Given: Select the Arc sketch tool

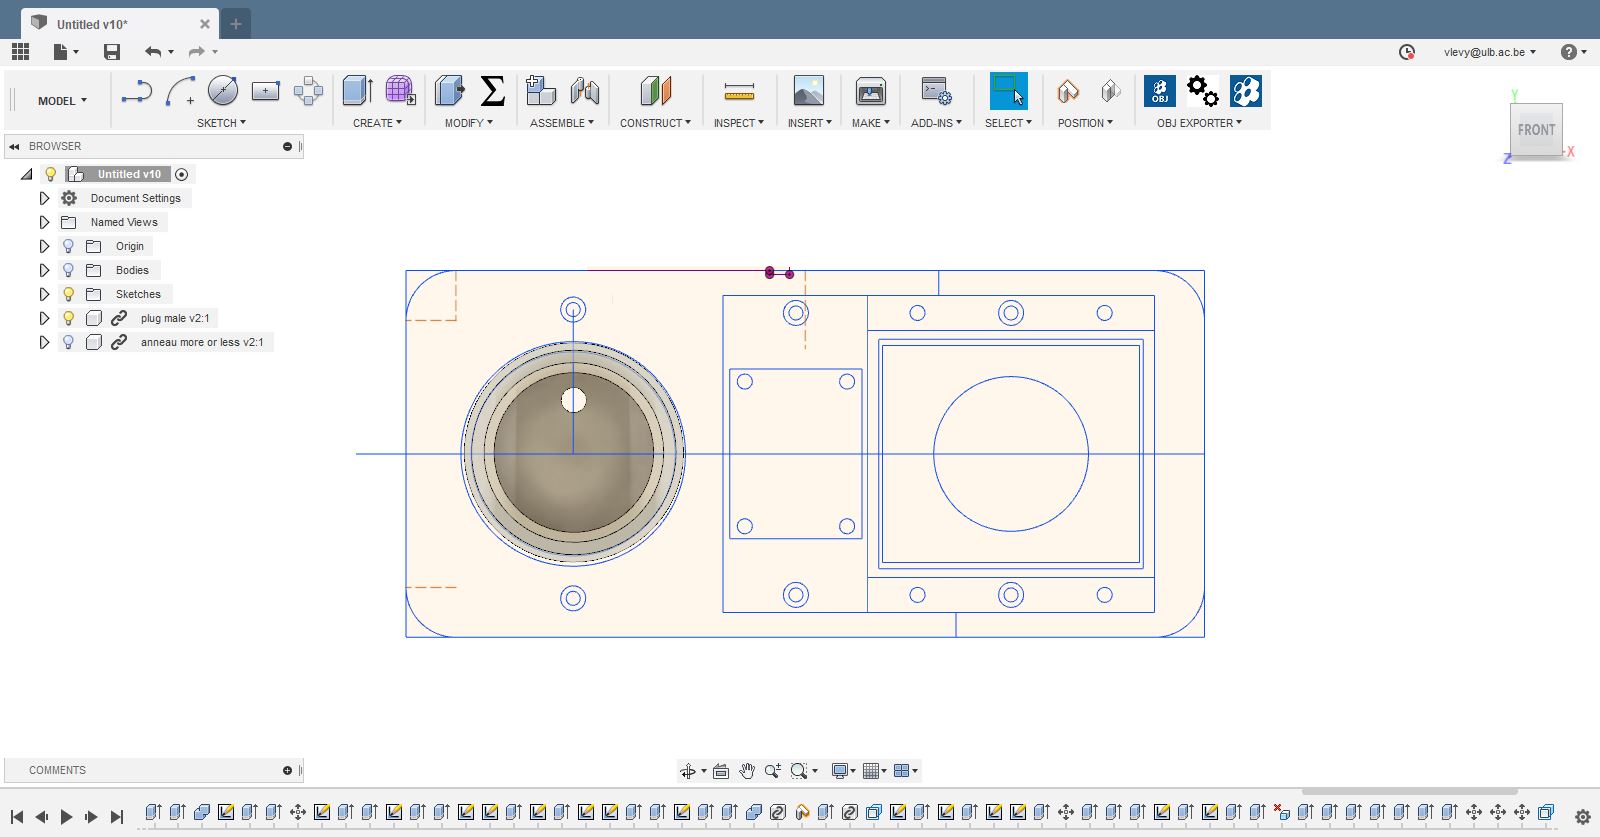Looking at the screenshot, I should point(180,92).
